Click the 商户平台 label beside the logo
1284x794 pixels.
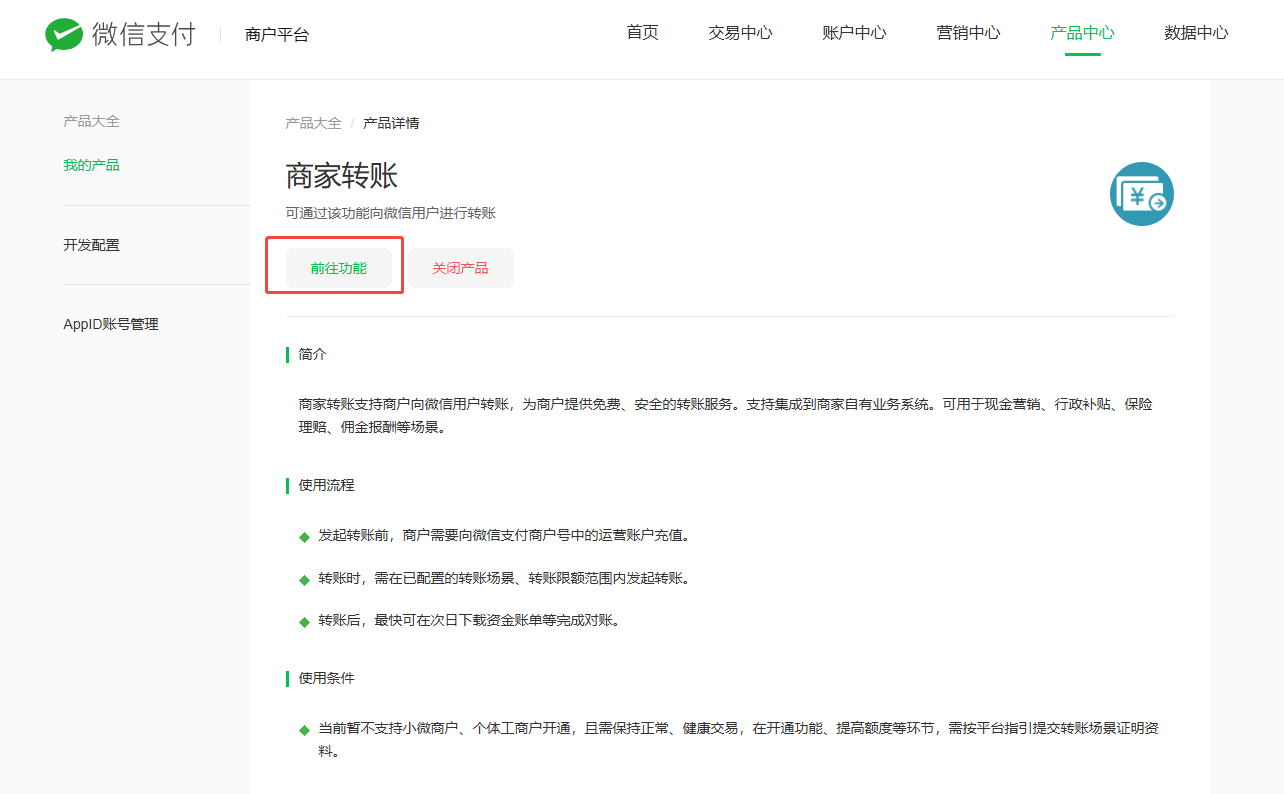point(277,35)
